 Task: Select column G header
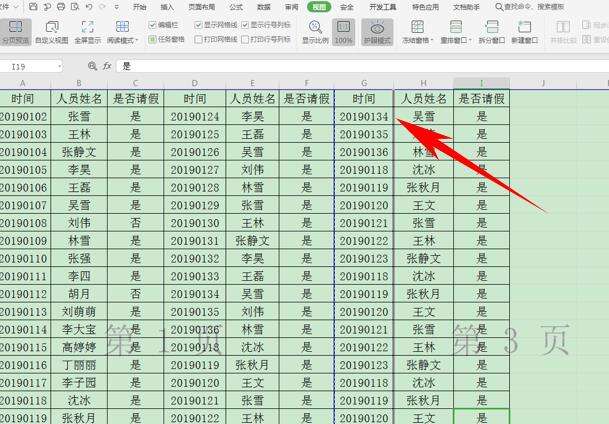(x=364, y=83)
